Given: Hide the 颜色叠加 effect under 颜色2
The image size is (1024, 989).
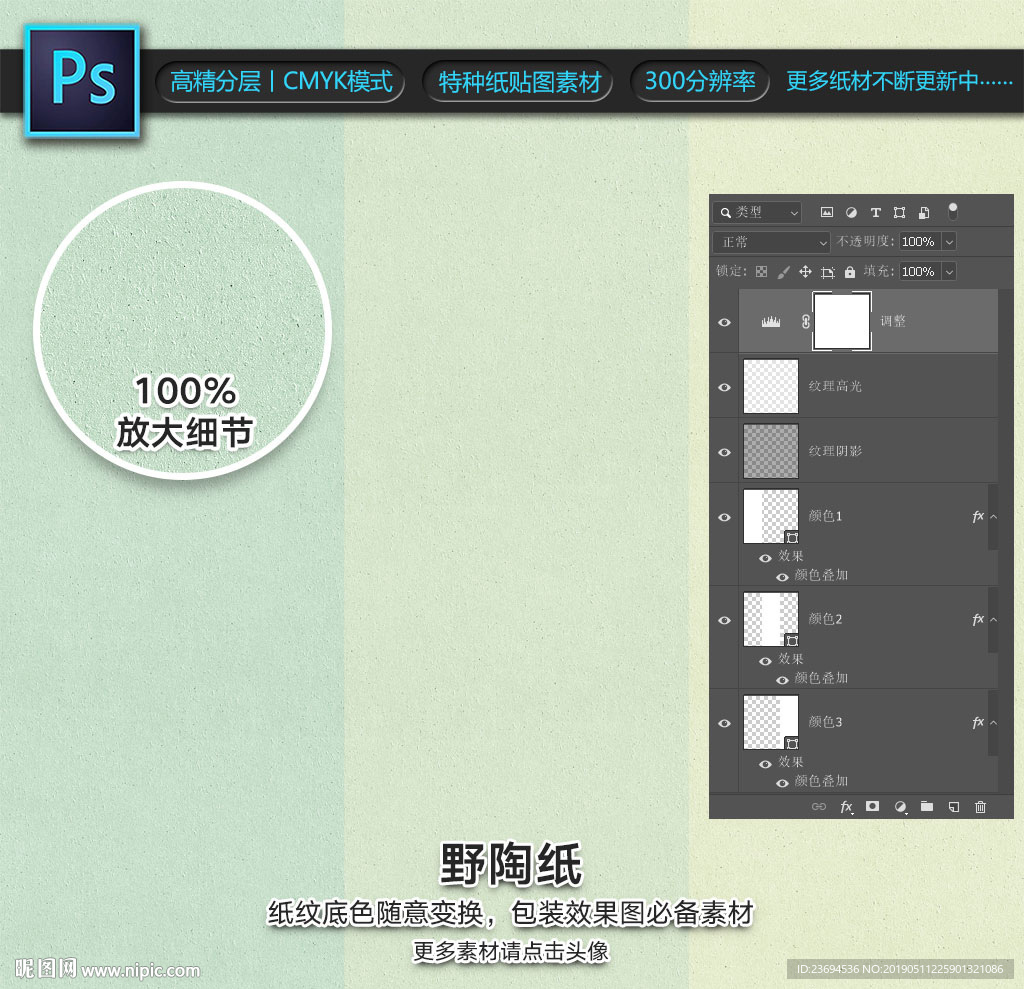Looking at the screenshot, I should pos(782,679).
